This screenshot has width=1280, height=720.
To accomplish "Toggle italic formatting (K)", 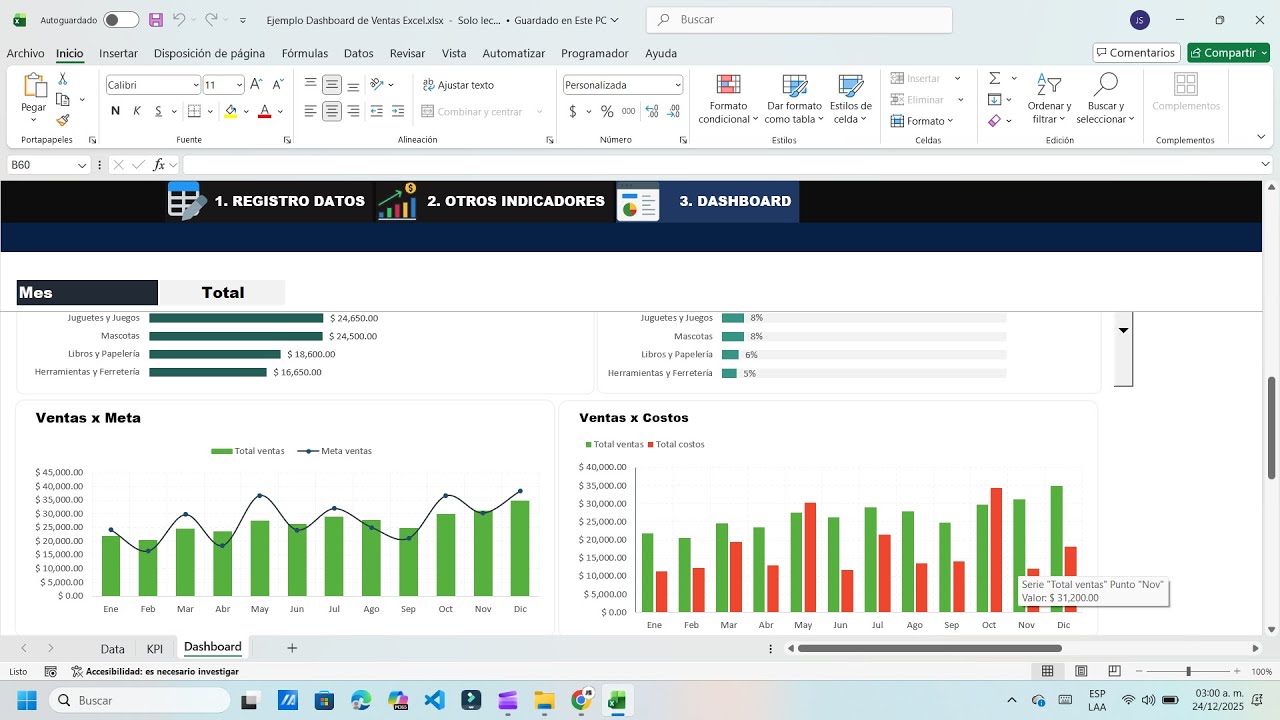I will tap(137, 111).
